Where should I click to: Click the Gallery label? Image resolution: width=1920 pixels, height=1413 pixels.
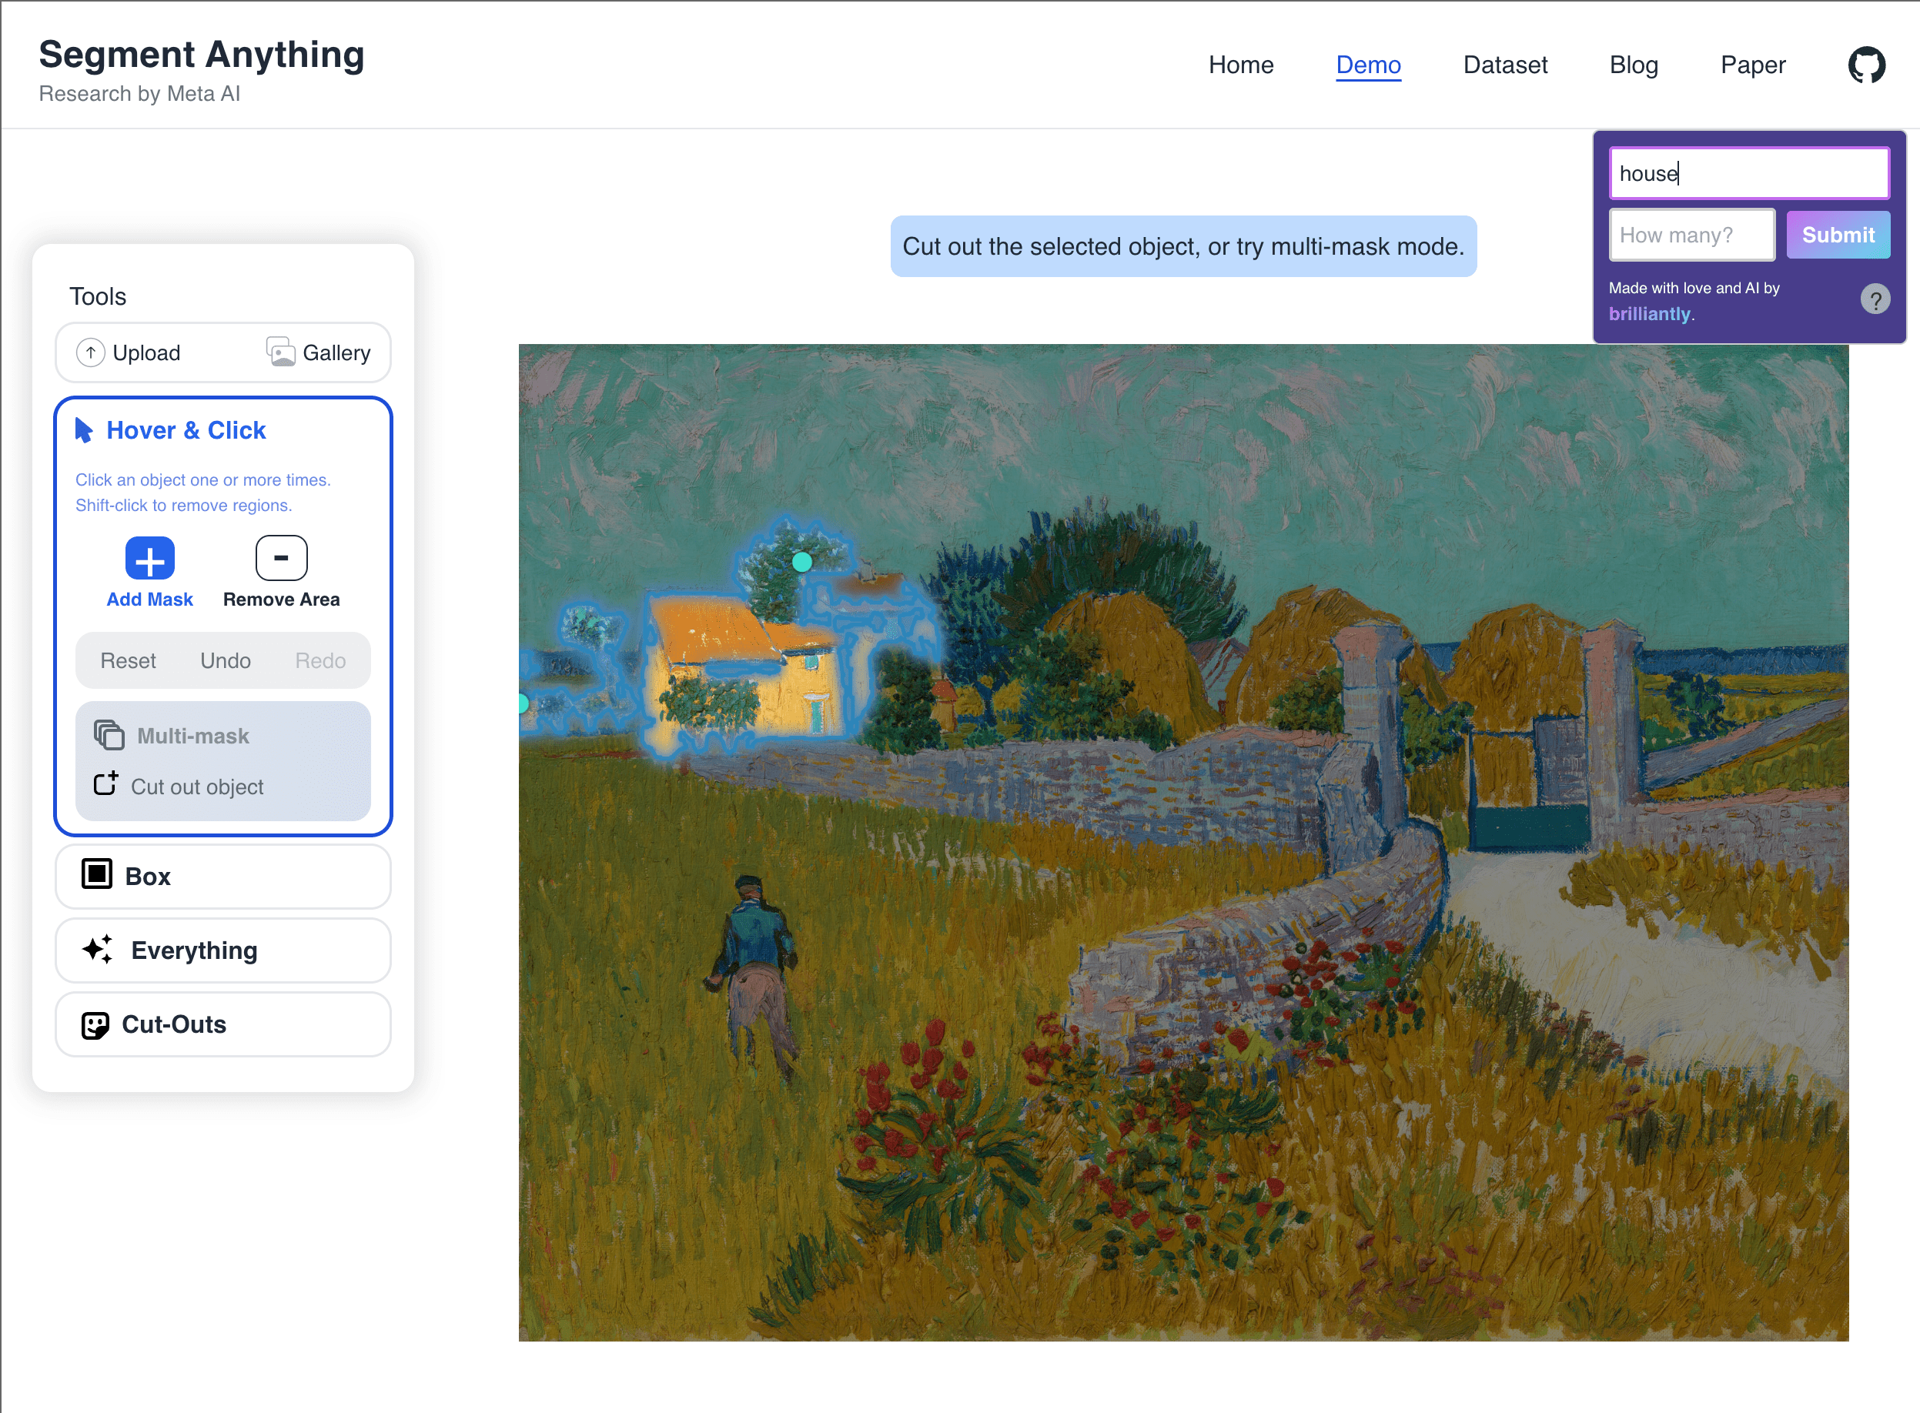pyautogui.click(x=336, y=353)
